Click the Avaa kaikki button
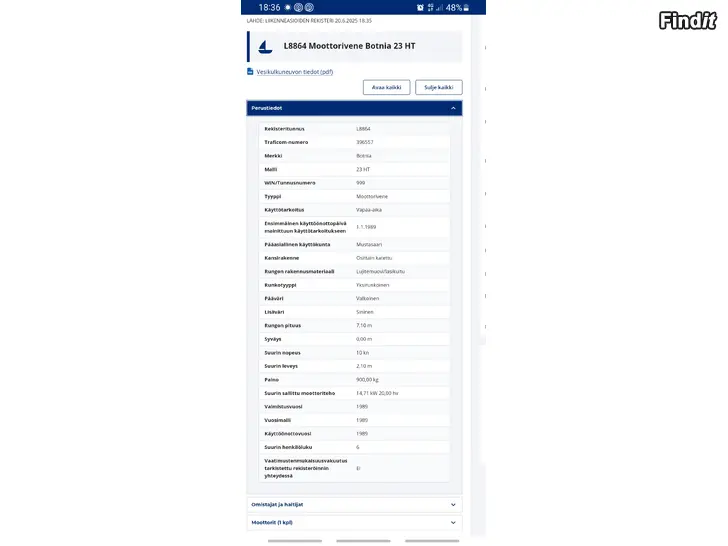Viewport: 728px width, 546px height. [x=386, y=87]
